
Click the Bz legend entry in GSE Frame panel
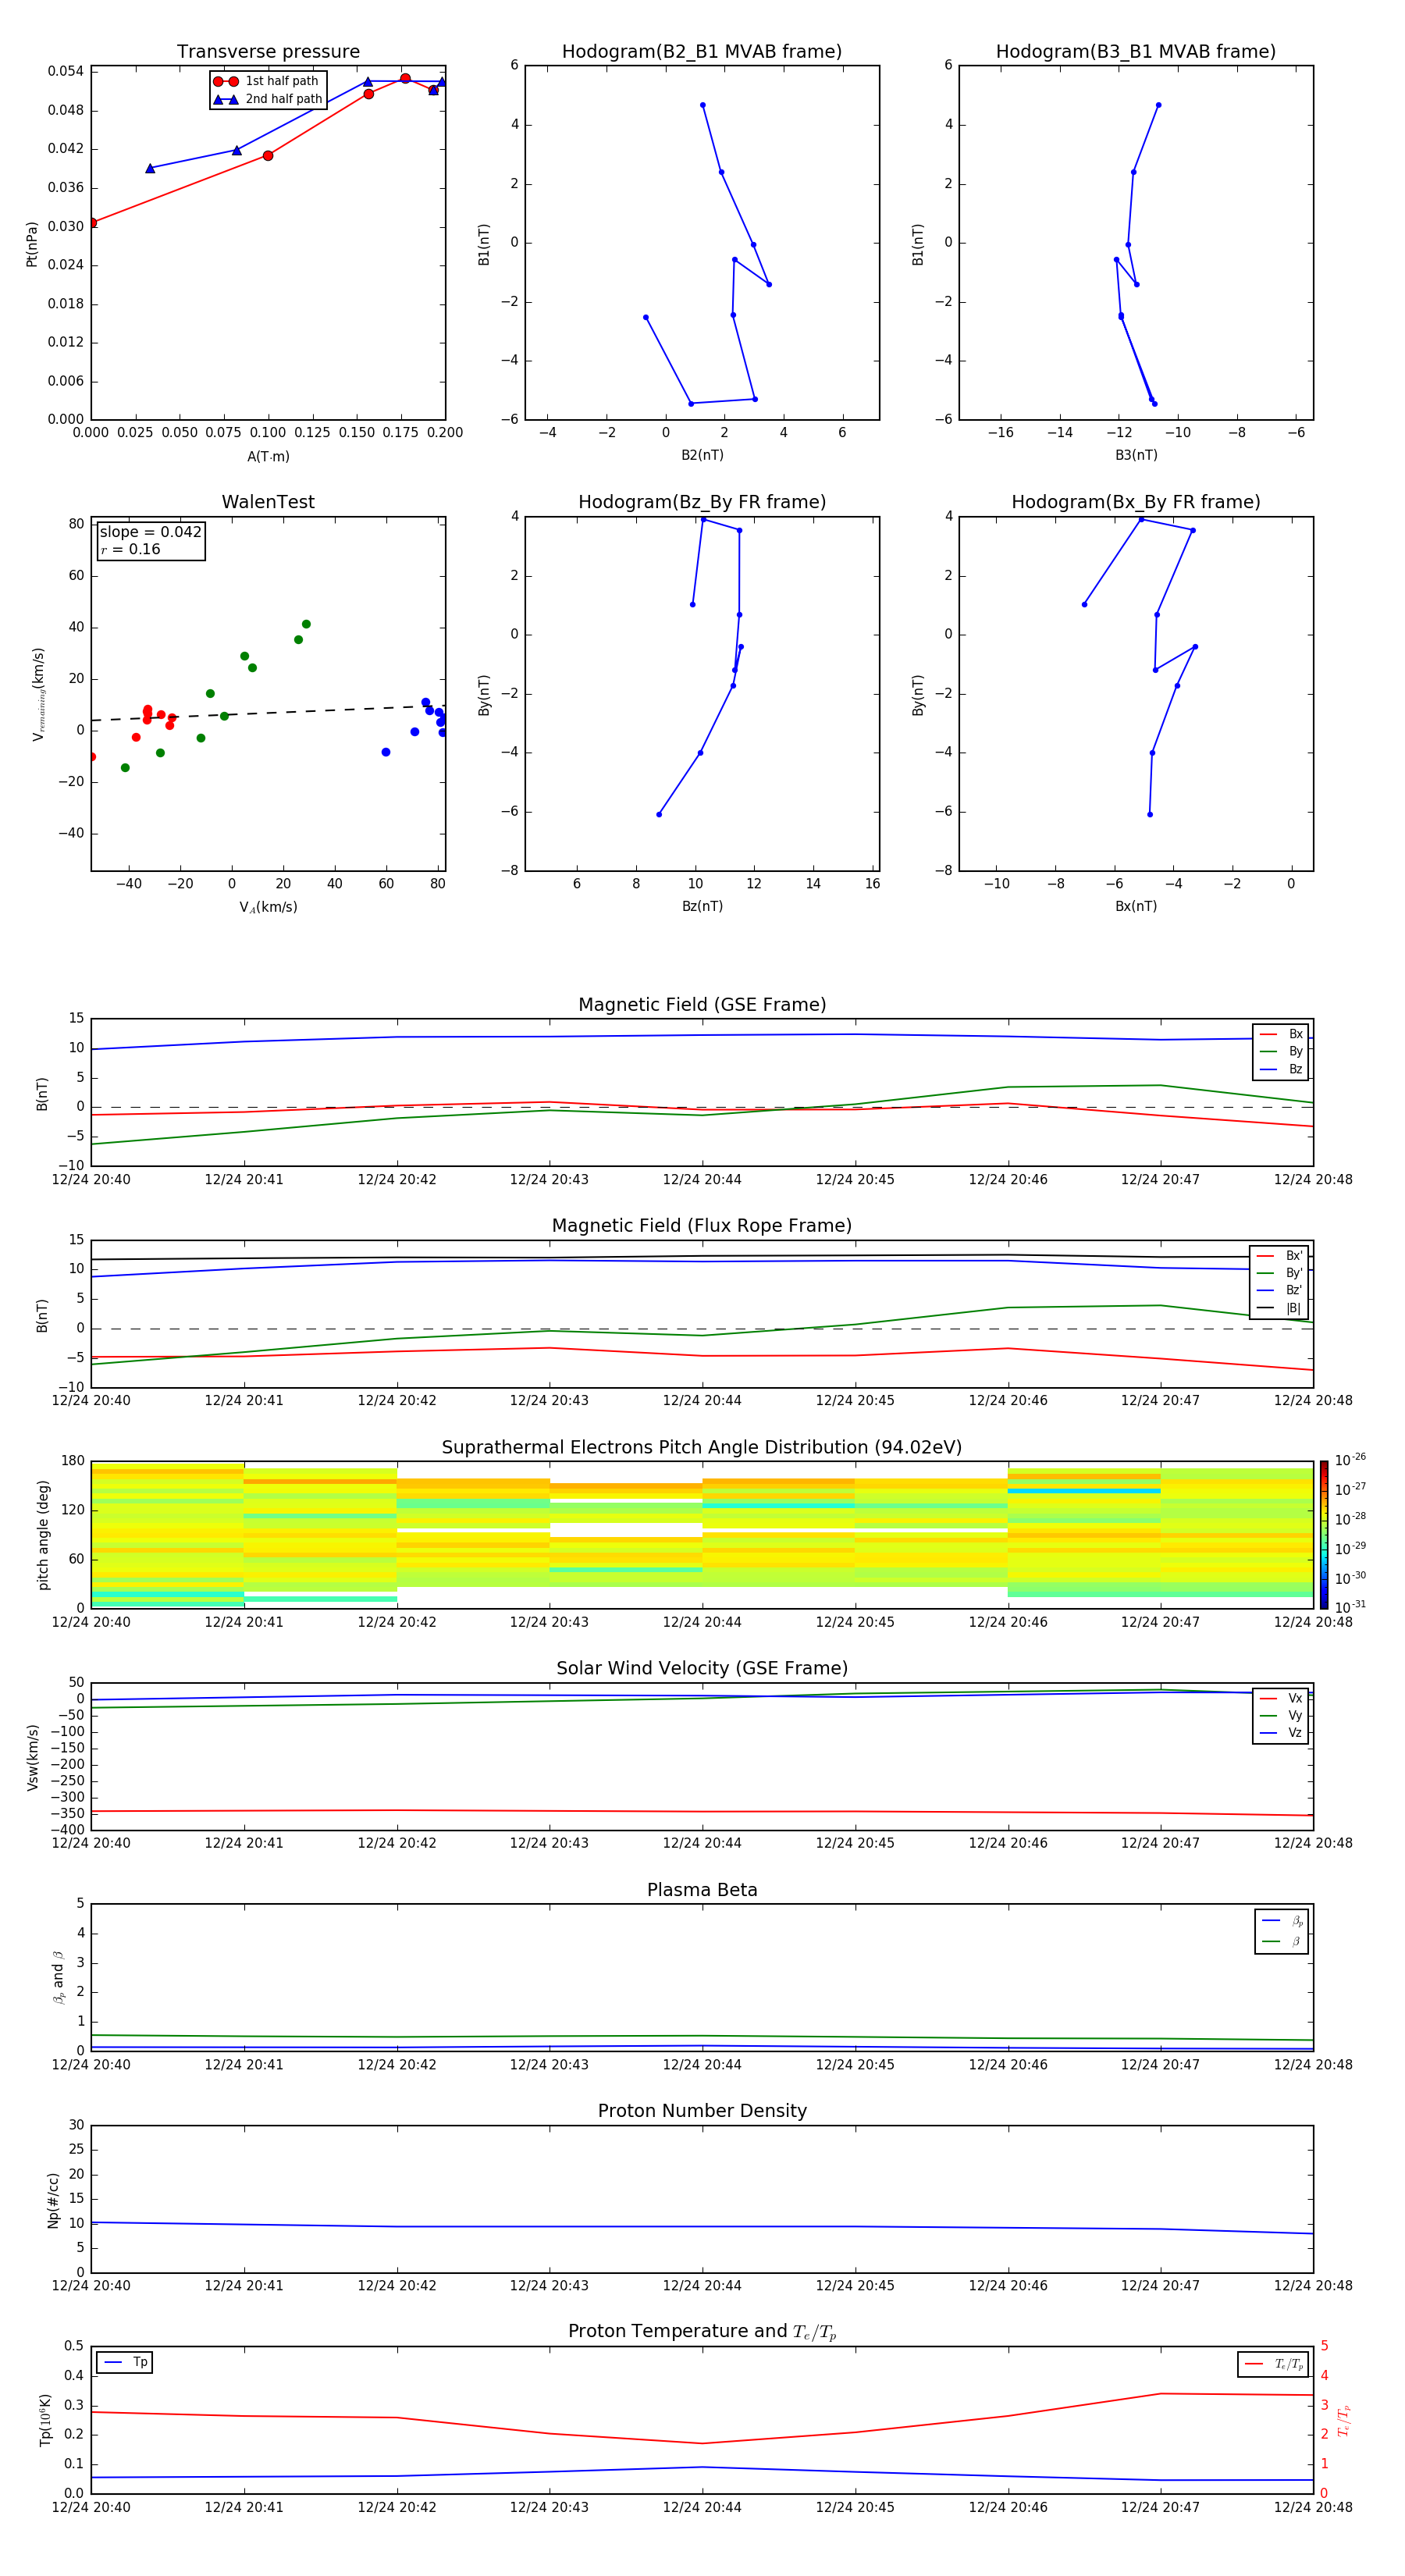pyautogui.click(x=1281, y=1069)
